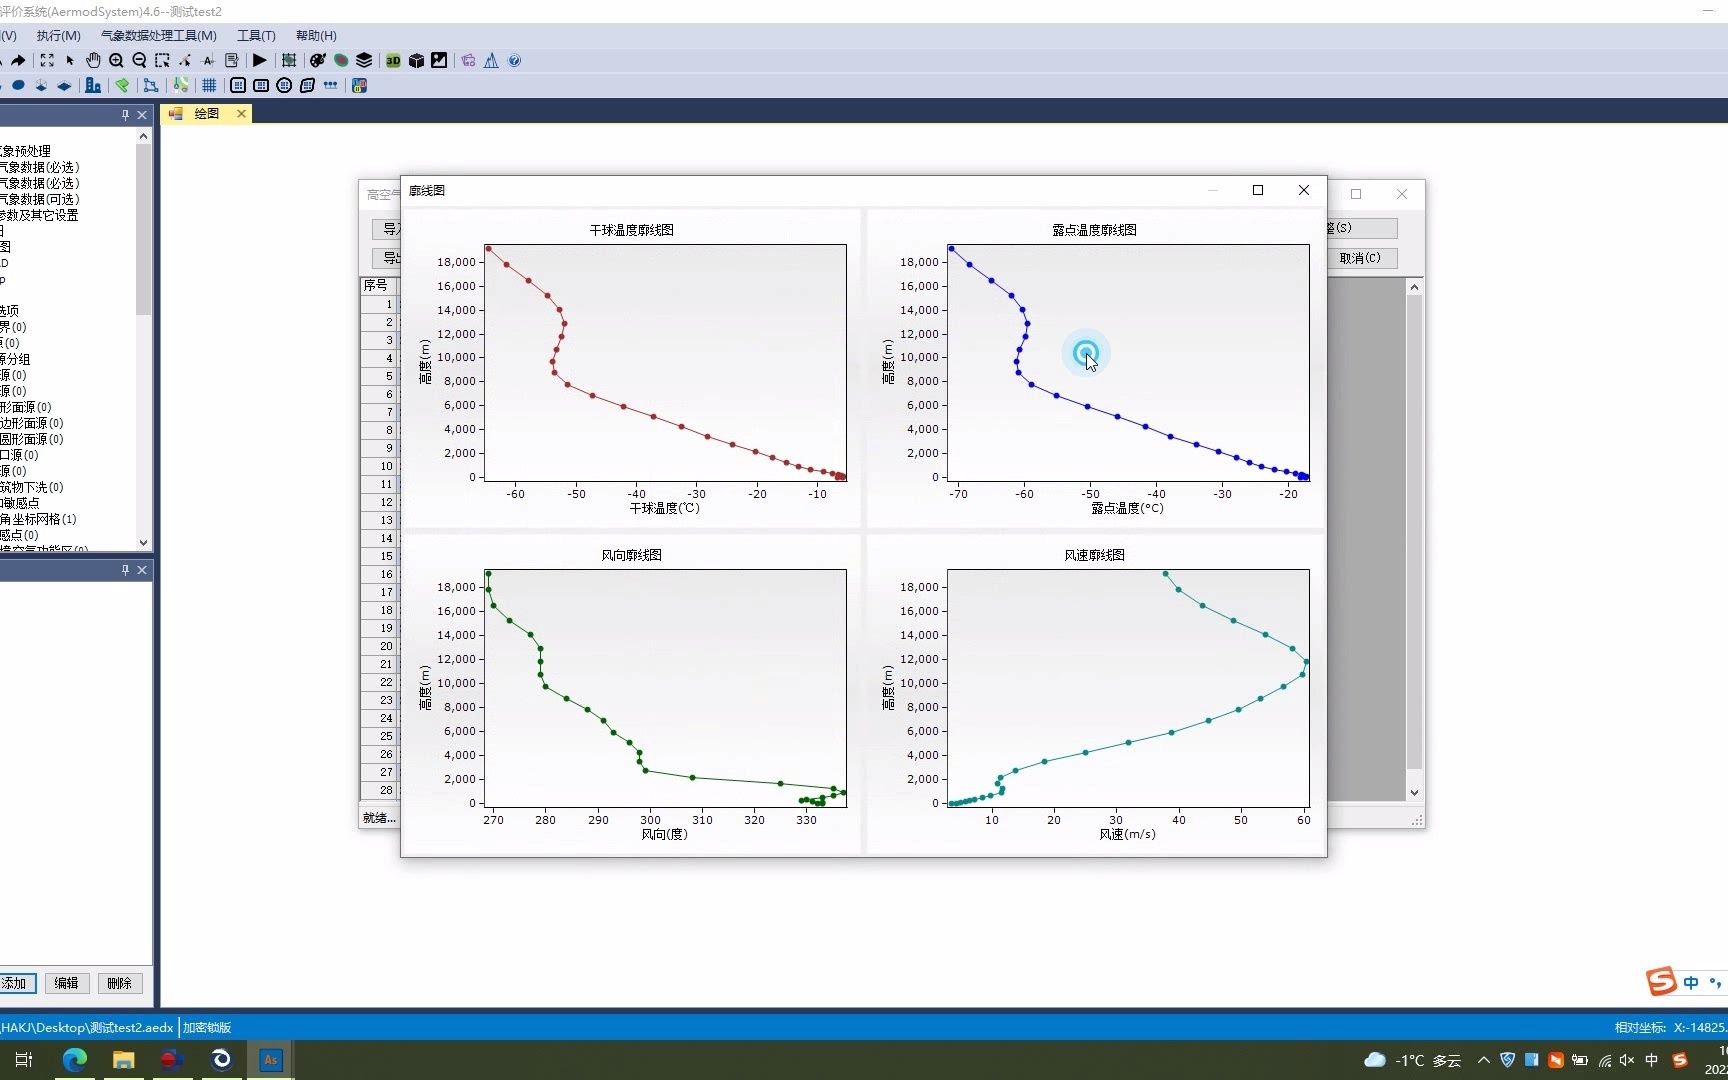The height and width of the screenshot is (1080, 1728).
Task: Pin the upper left tree panel
Action: click(125, 115)
